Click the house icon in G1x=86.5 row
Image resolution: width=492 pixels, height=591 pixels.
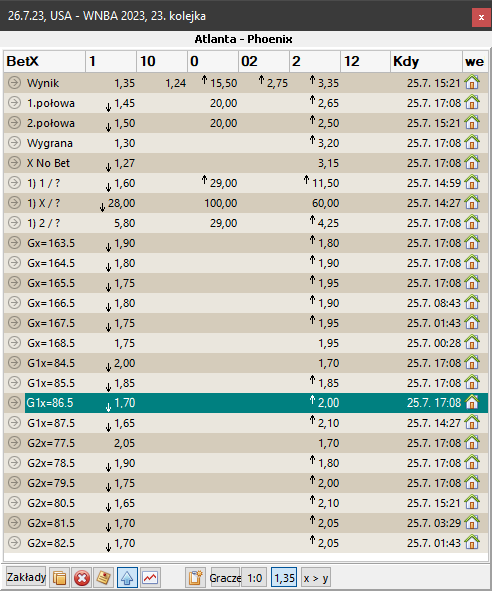tap(472, 402)
